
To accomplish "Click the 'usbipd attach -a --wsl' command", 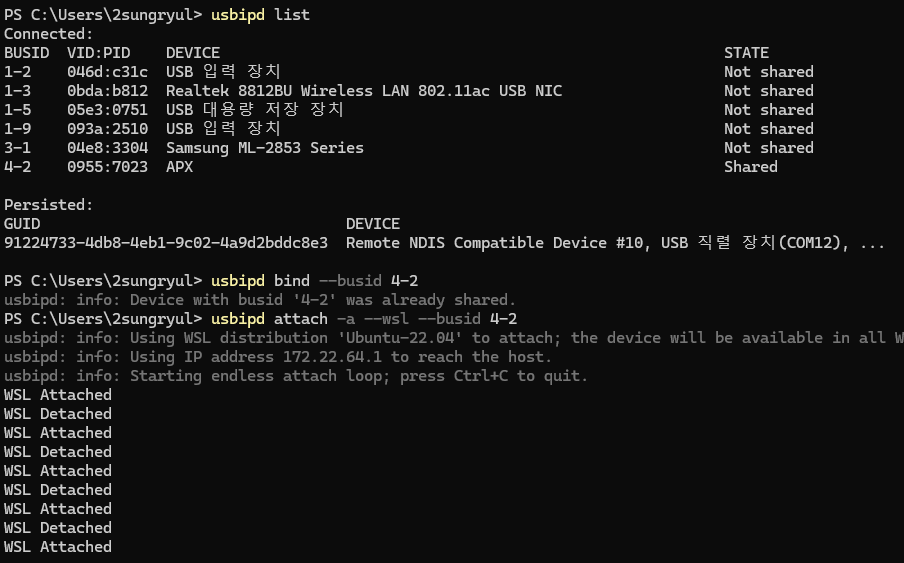I will pos(364,319).
